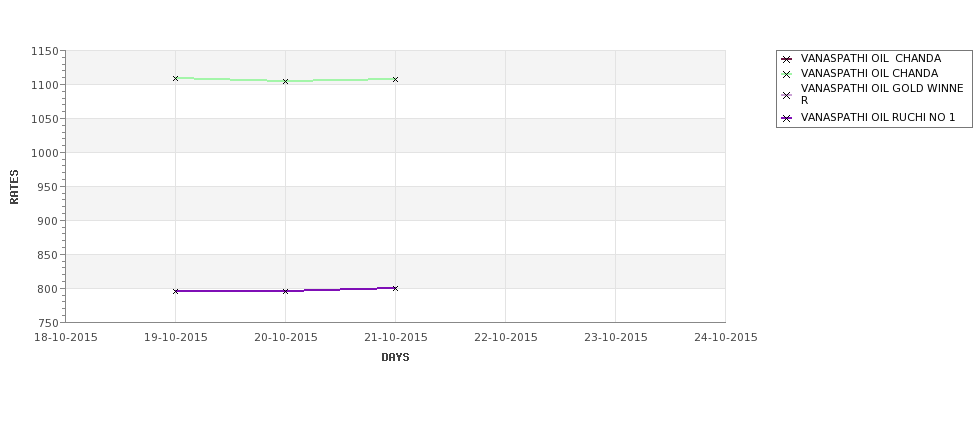Click the GOLD WINNER legend marker icon
Viewport: 975px width, 429px height.
pos(787,95)
